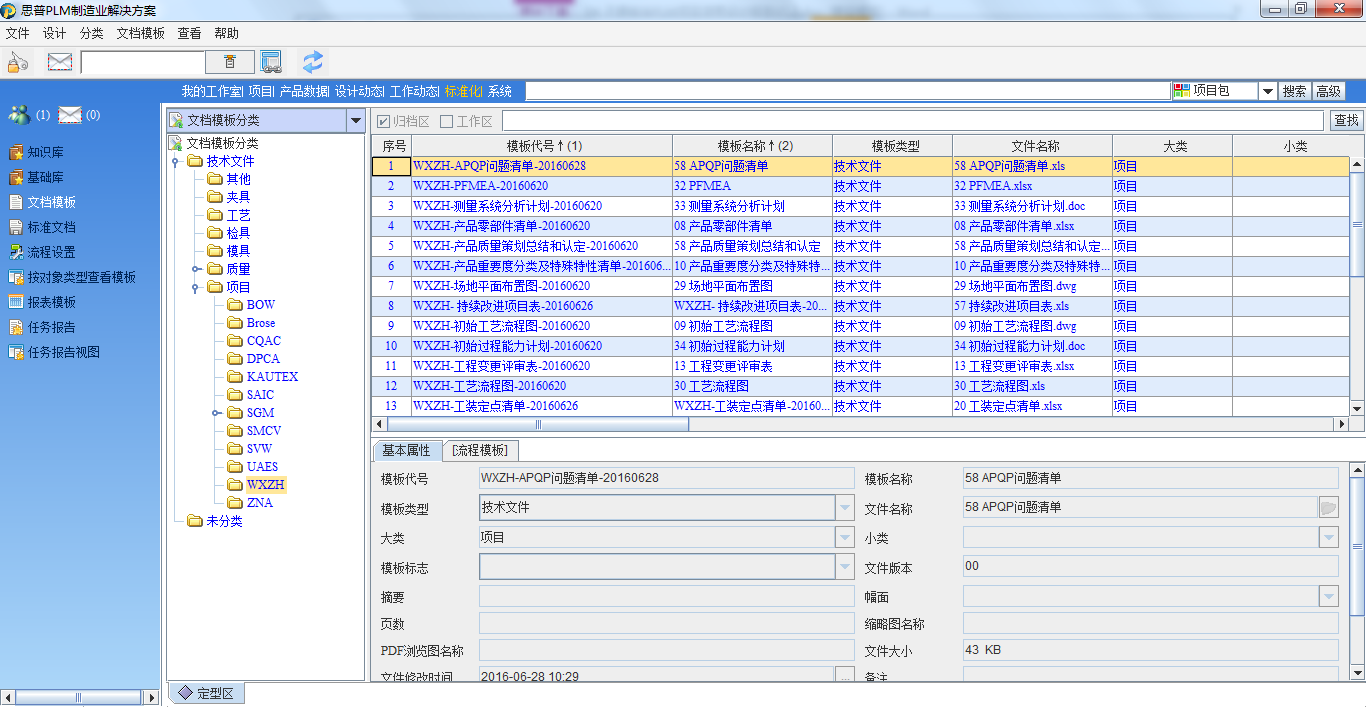This screenshot has height=707, width=1366.
Task: Open 任务报告视图 in the sidebar
Action: point(62,352)
